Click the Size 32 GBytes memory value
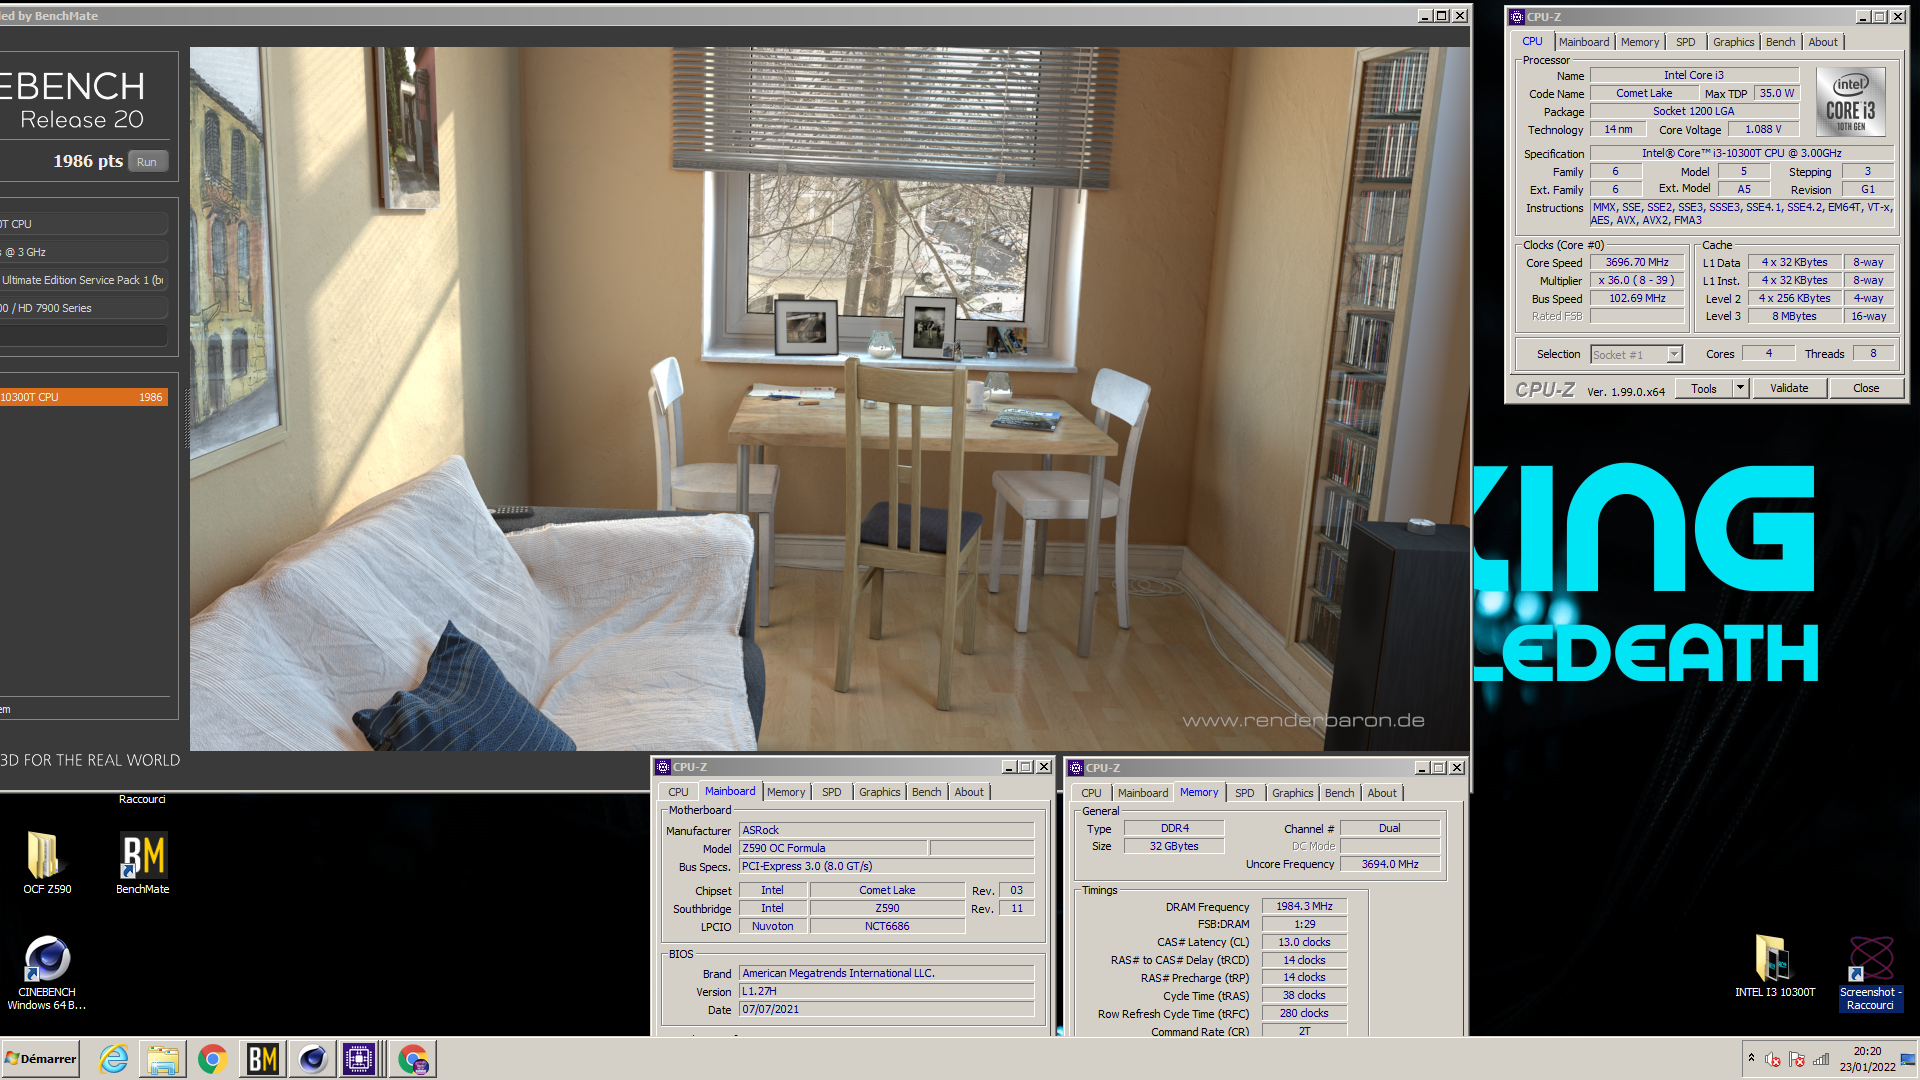 pos(1174,846)
